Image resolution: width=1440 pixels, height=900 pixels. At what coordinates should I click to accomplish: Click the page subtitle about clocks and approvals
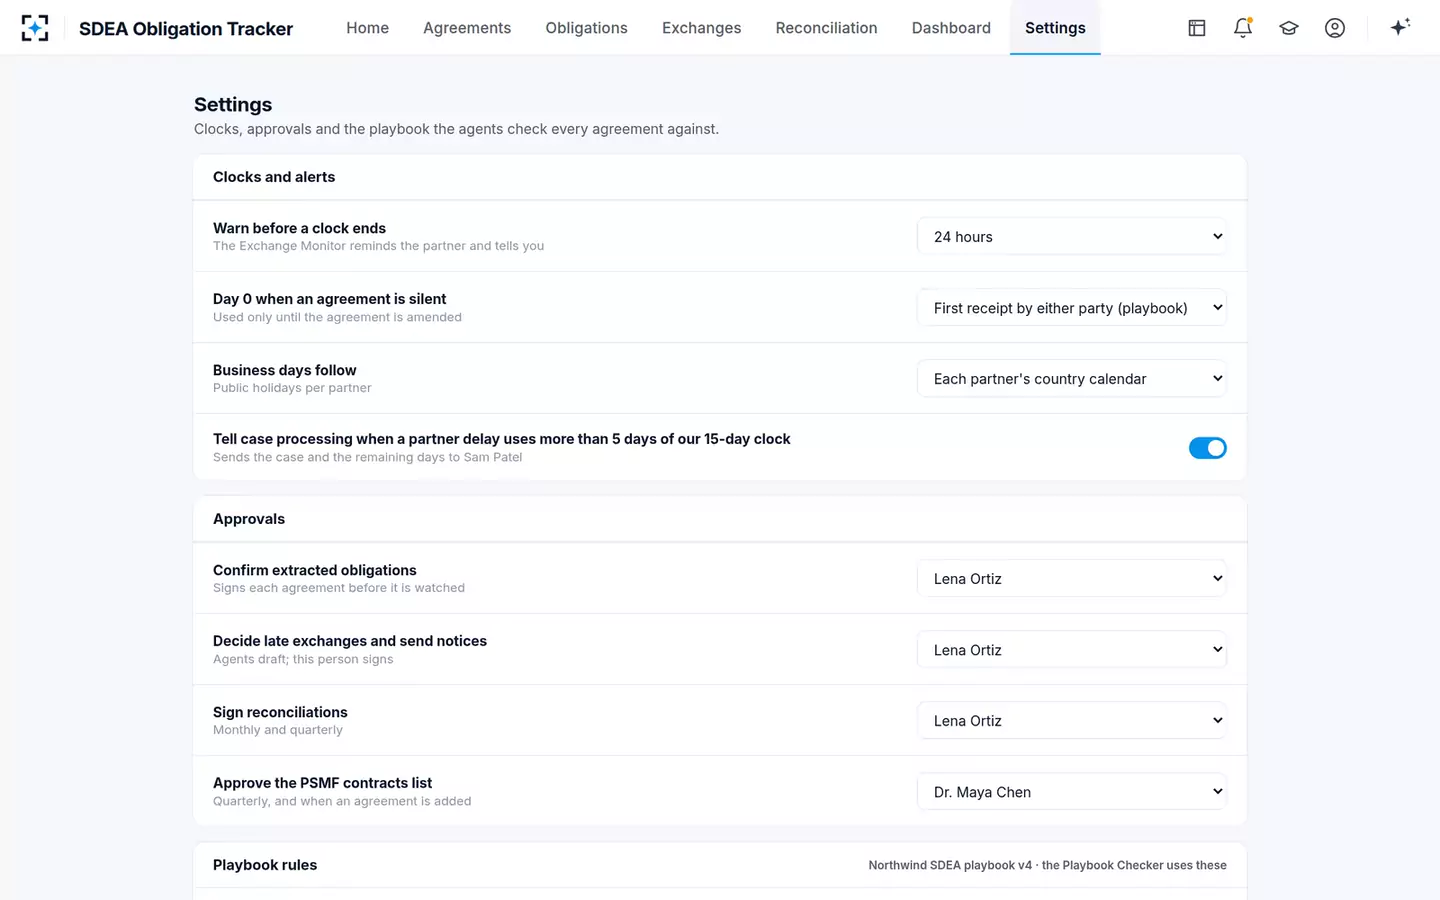click(456, 129)
